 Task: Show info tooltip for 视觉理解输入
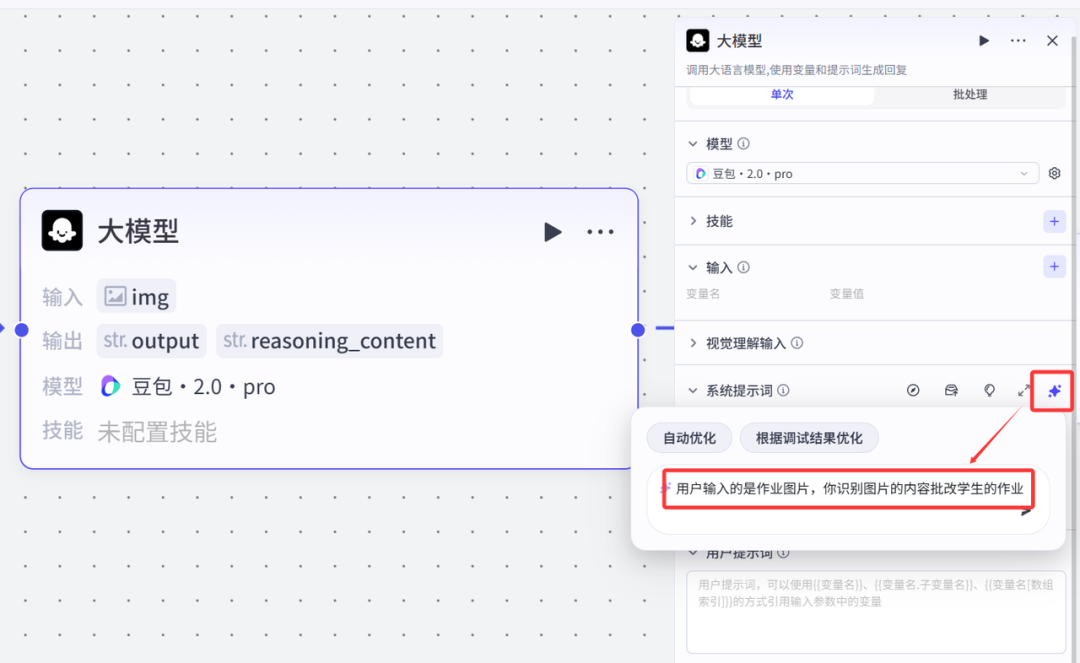(797, 343)
